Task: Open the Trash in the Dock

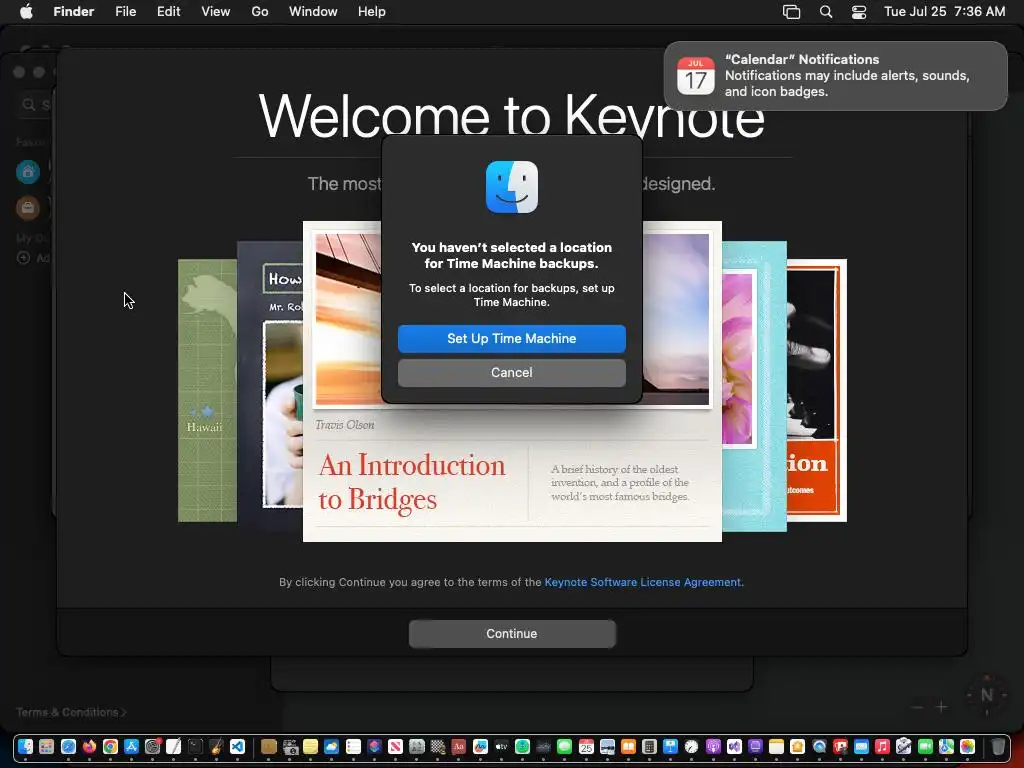Action: [999, 746]
